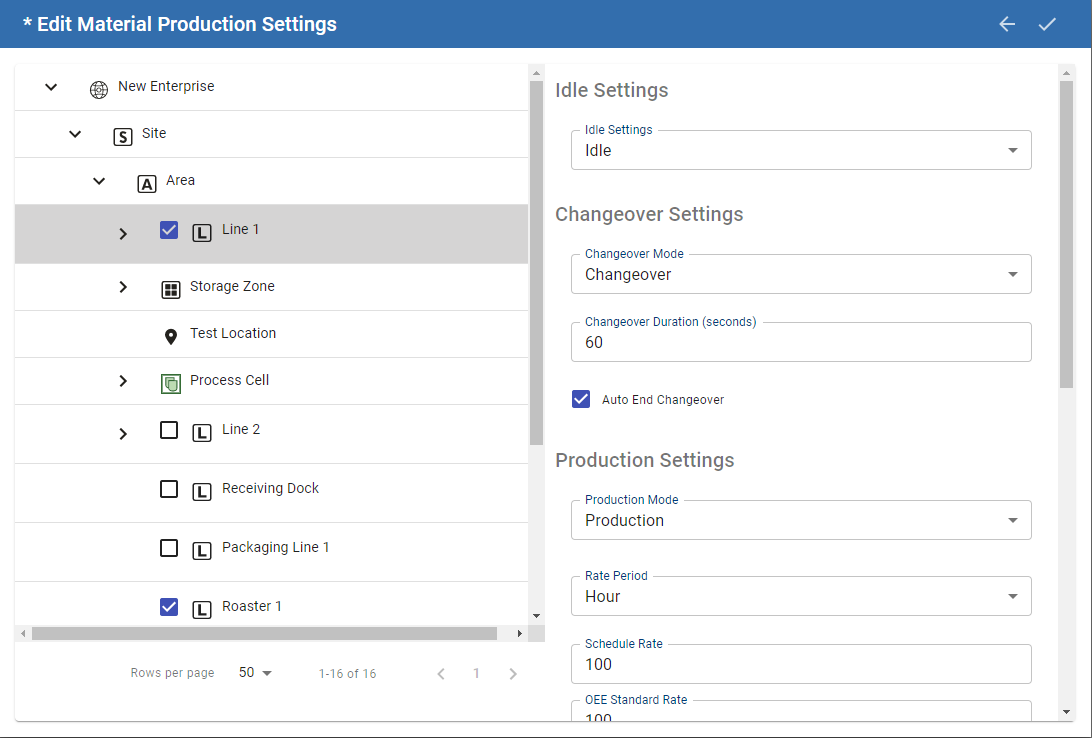Click the Changeover Duration input field

coord(801,342)
